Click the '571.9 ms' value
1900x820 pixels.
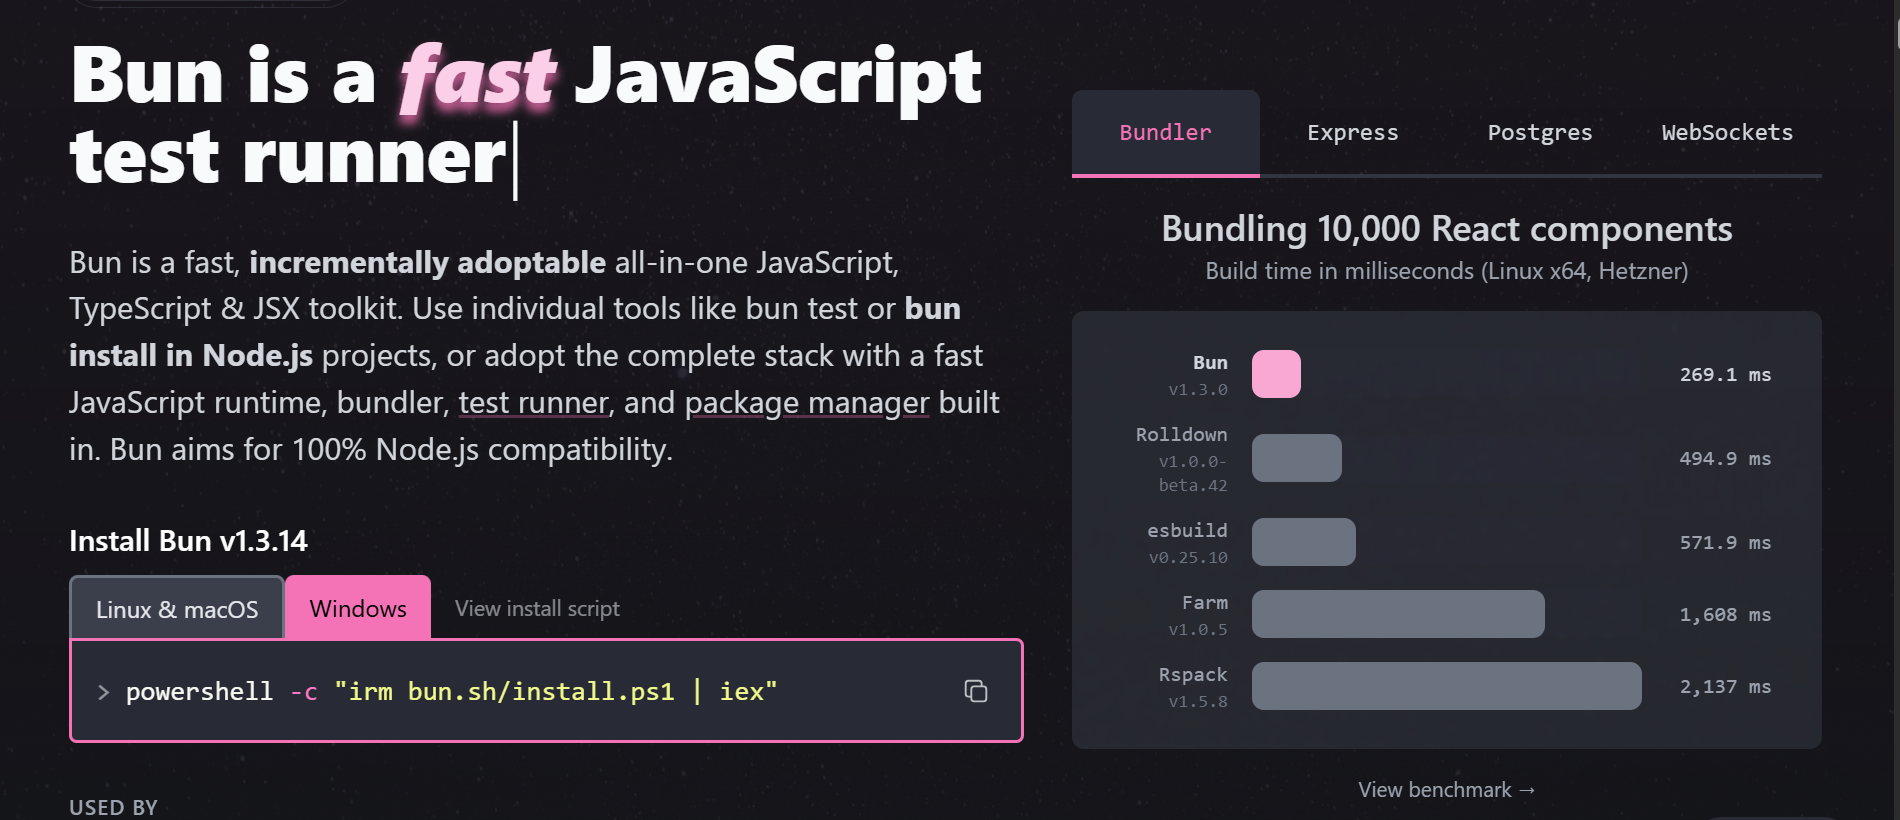(1725, 543)
